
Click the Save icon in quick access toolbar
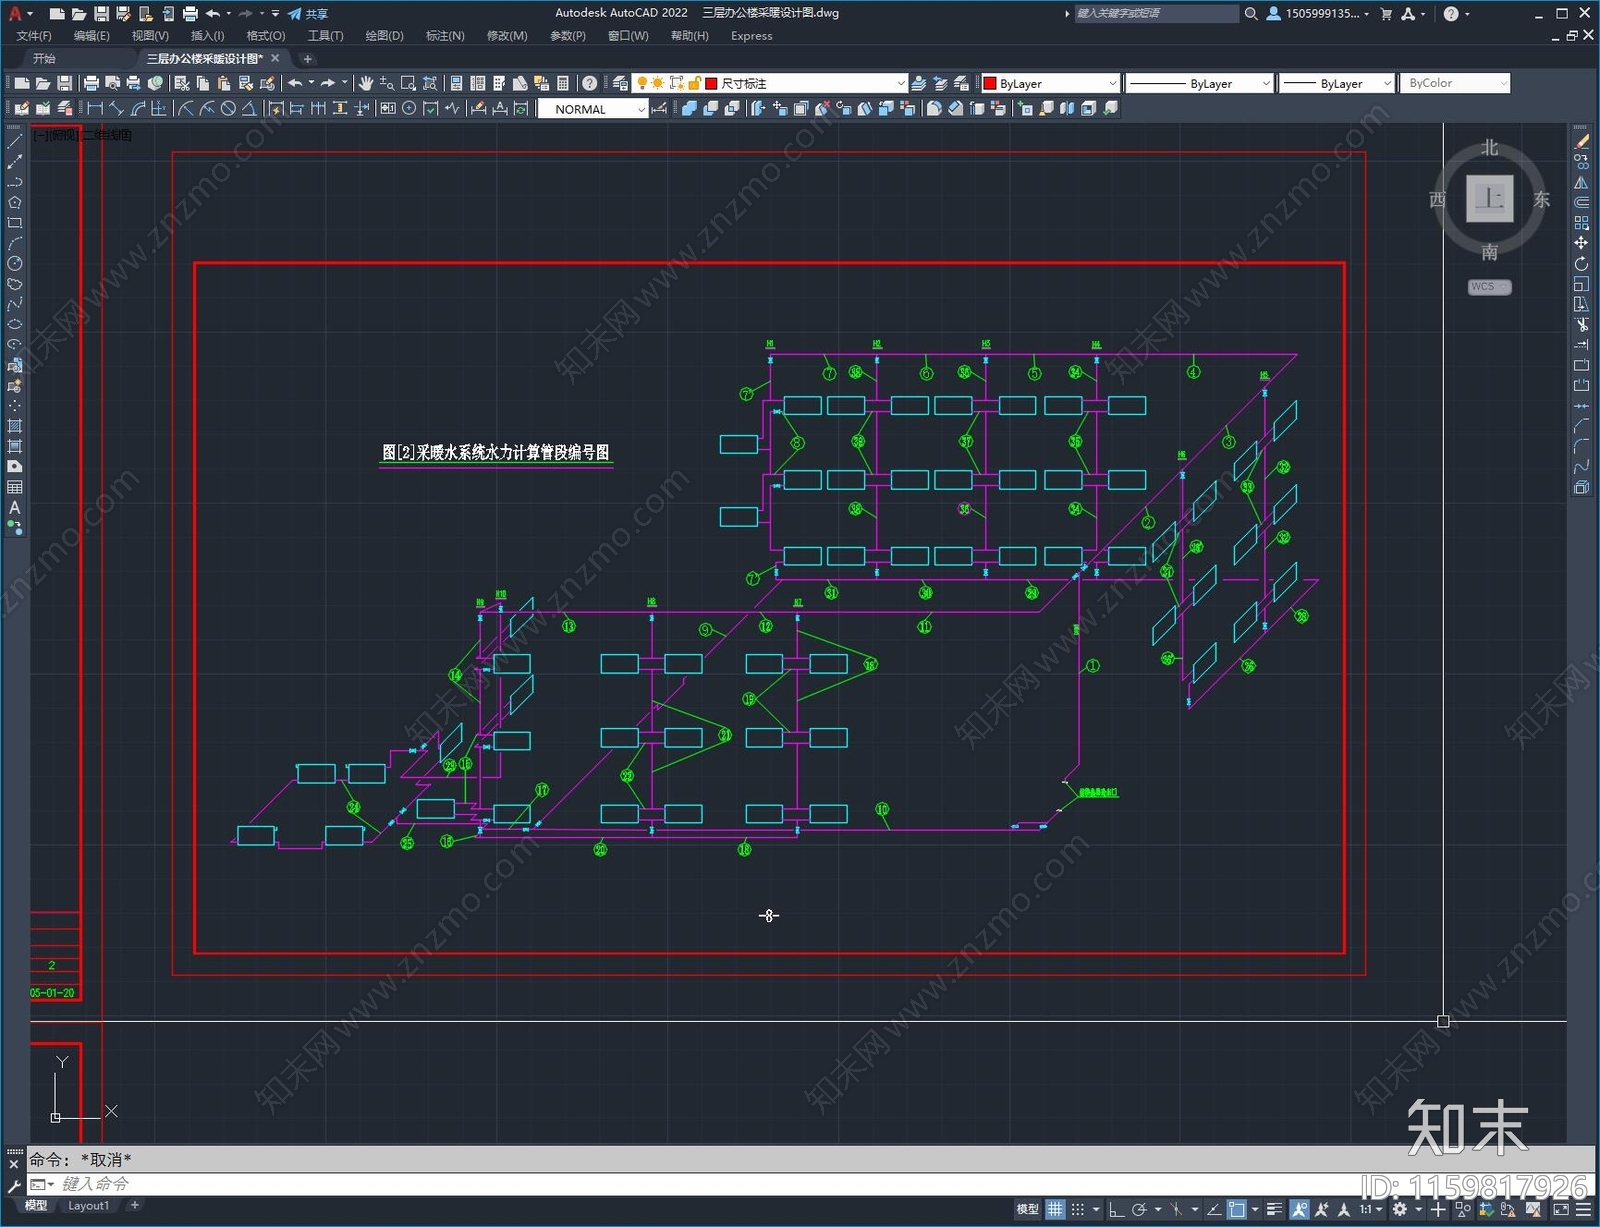click(101, 14)
